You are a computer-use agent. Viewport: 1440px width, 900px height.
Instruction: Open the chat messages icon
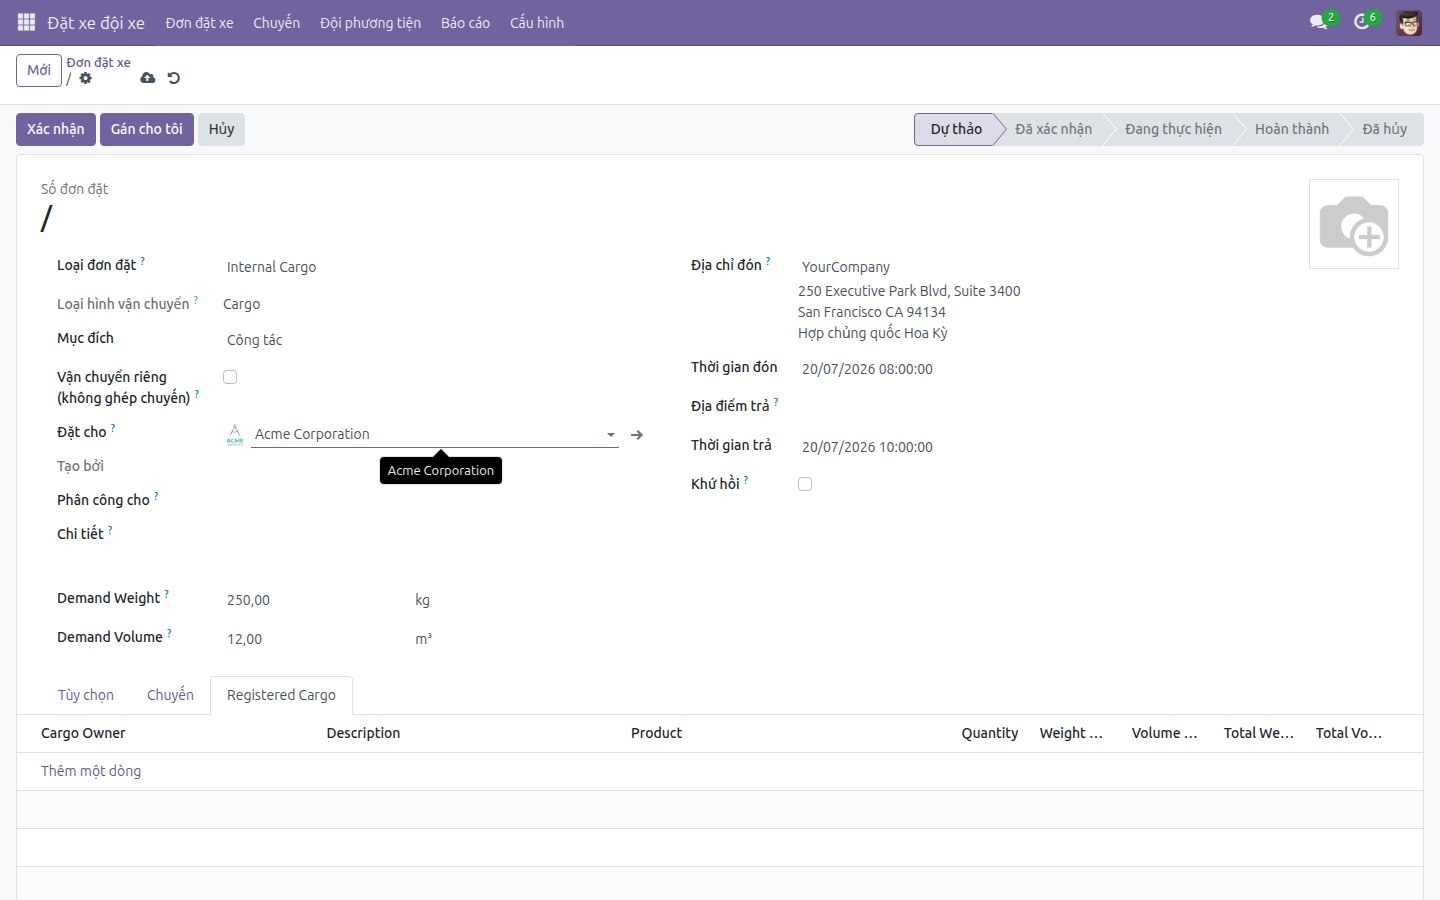click(x=1319, y=22)
